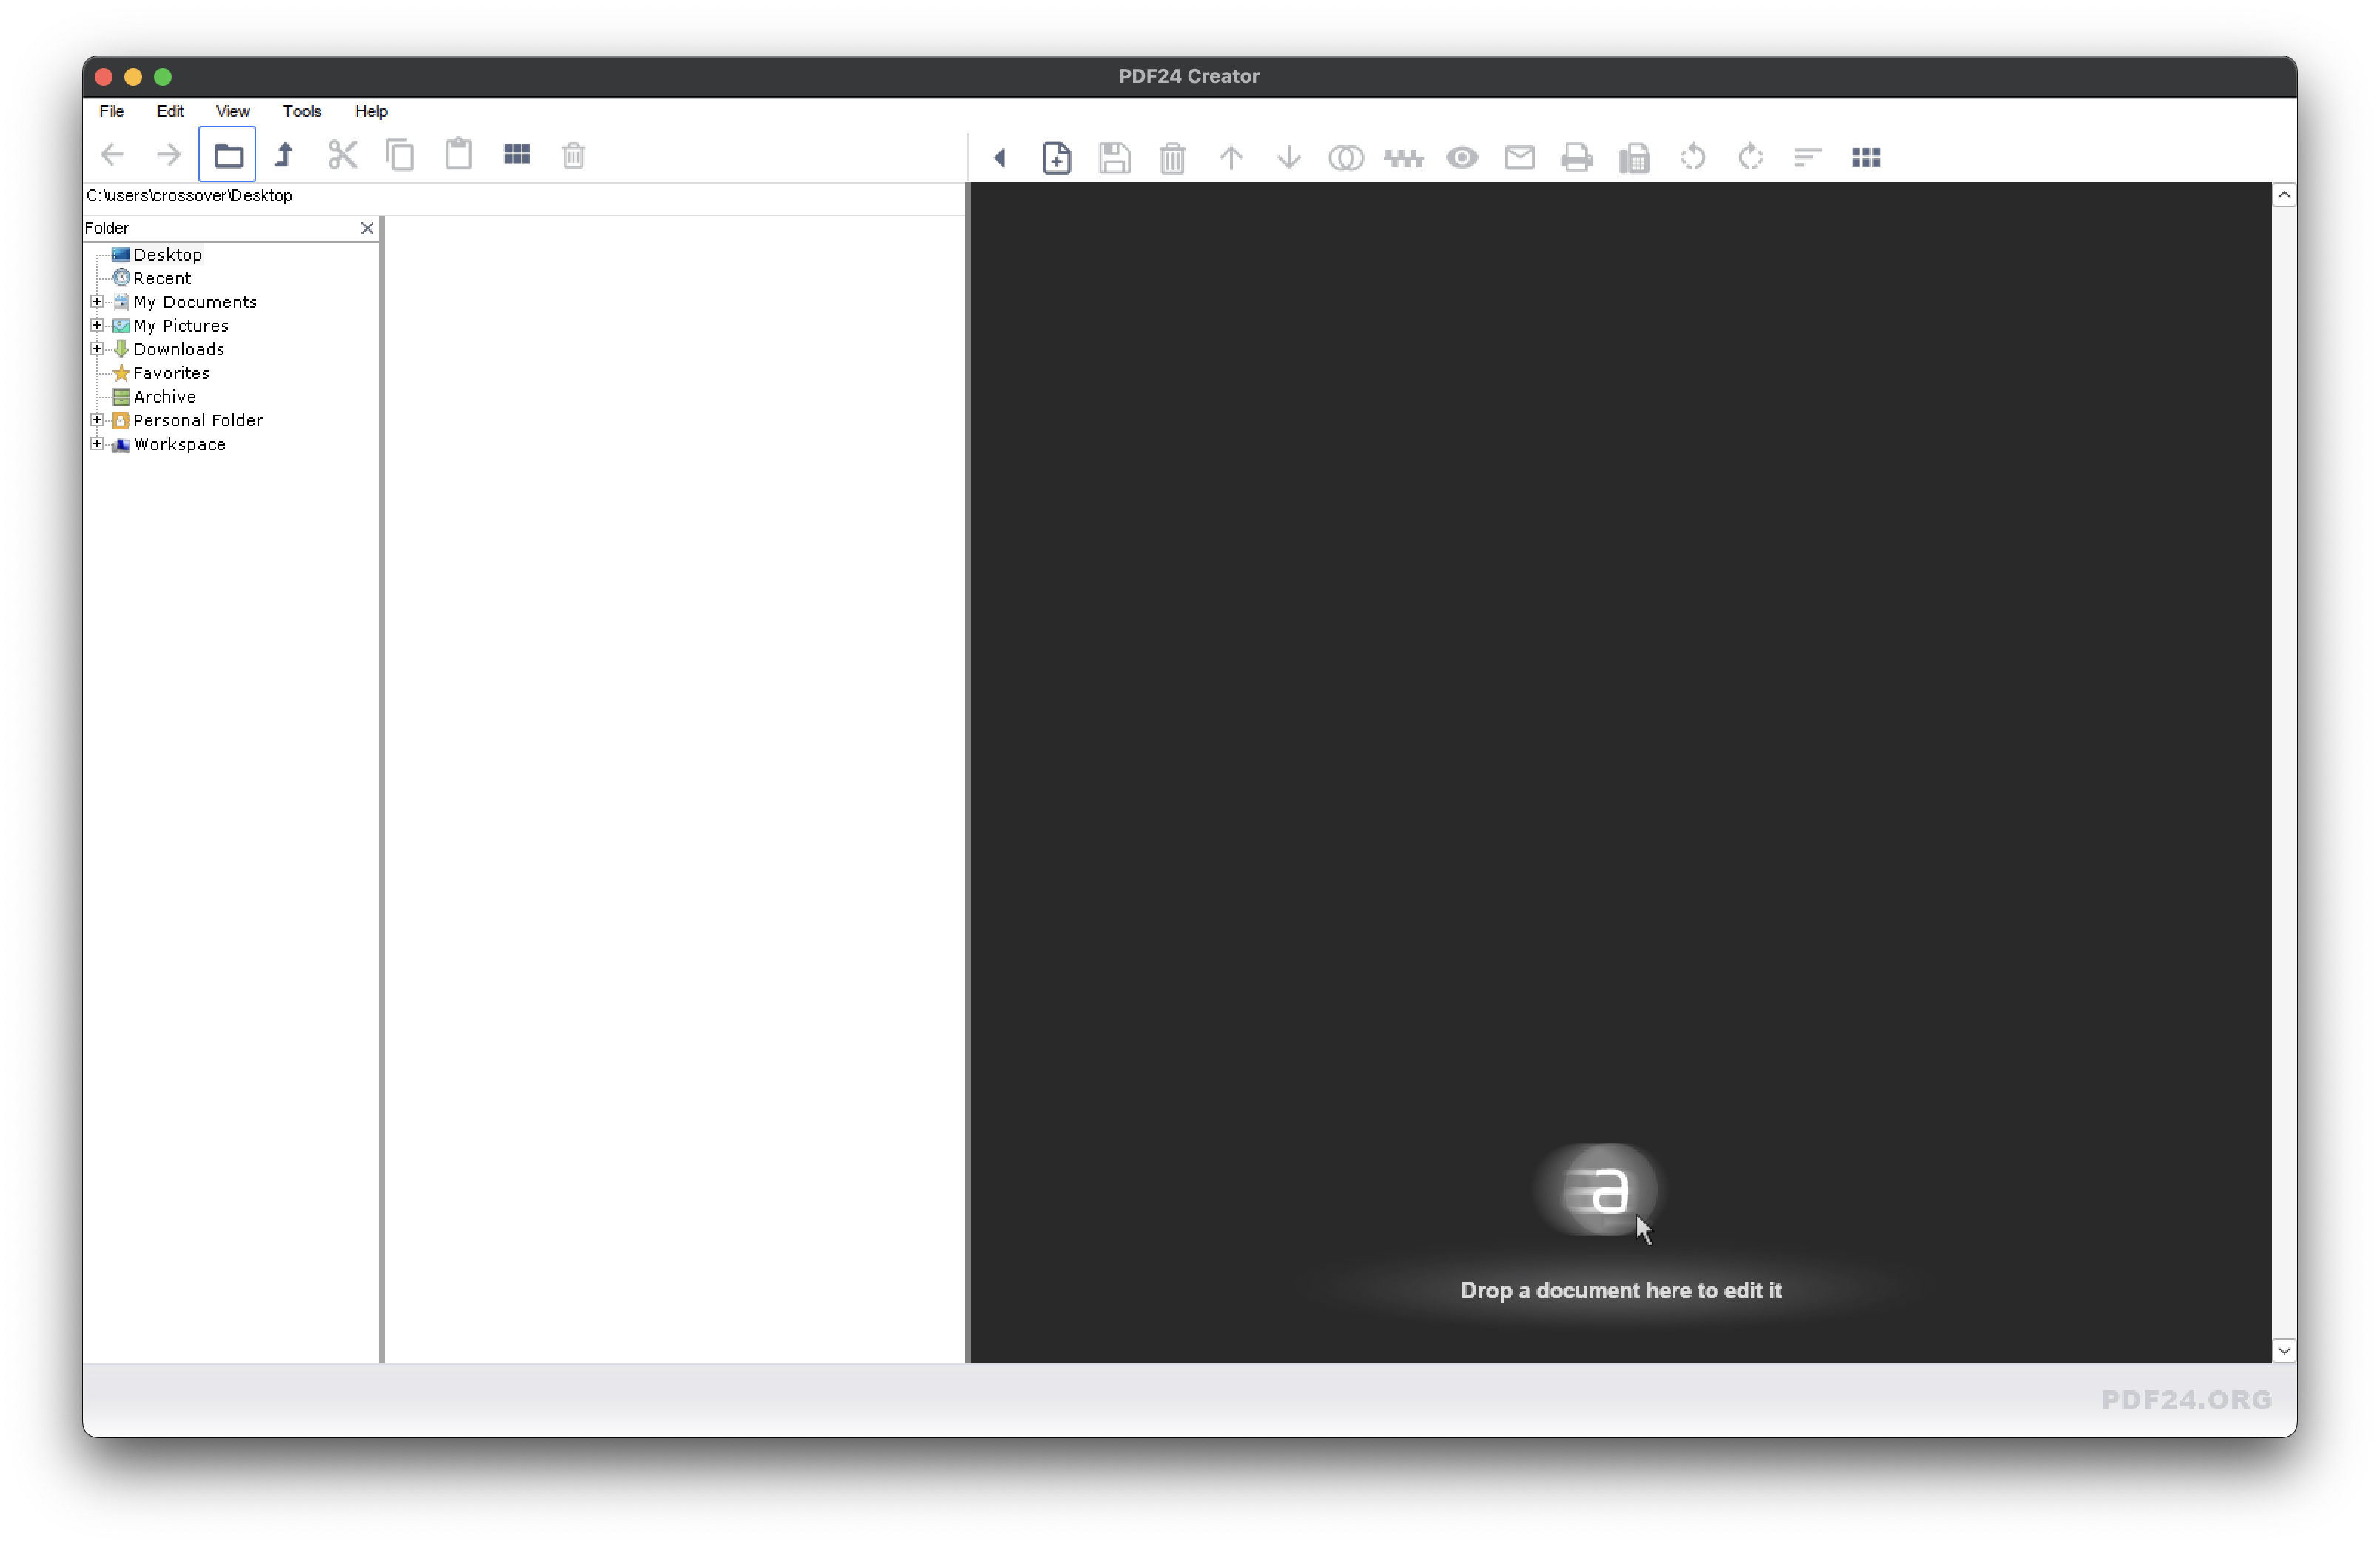
Task: Select the Favorites folder
Action: tap(171, 373)
